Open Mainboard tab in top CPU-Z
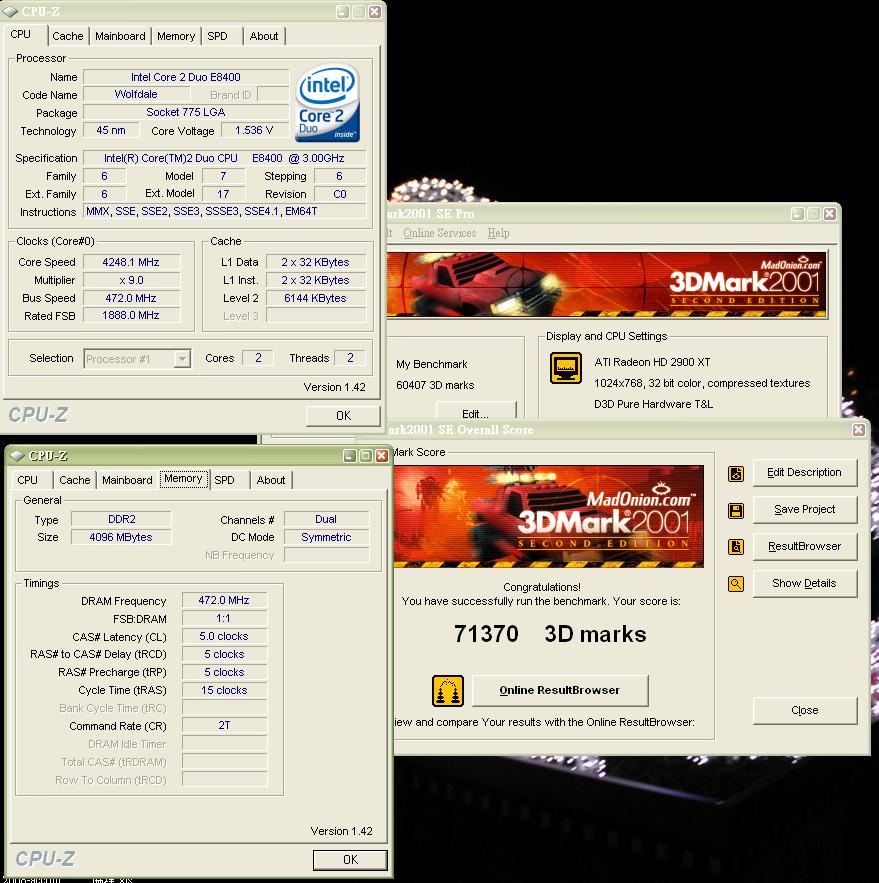The height and width of the screenshot is (883, 879). (x=120, y=36)
